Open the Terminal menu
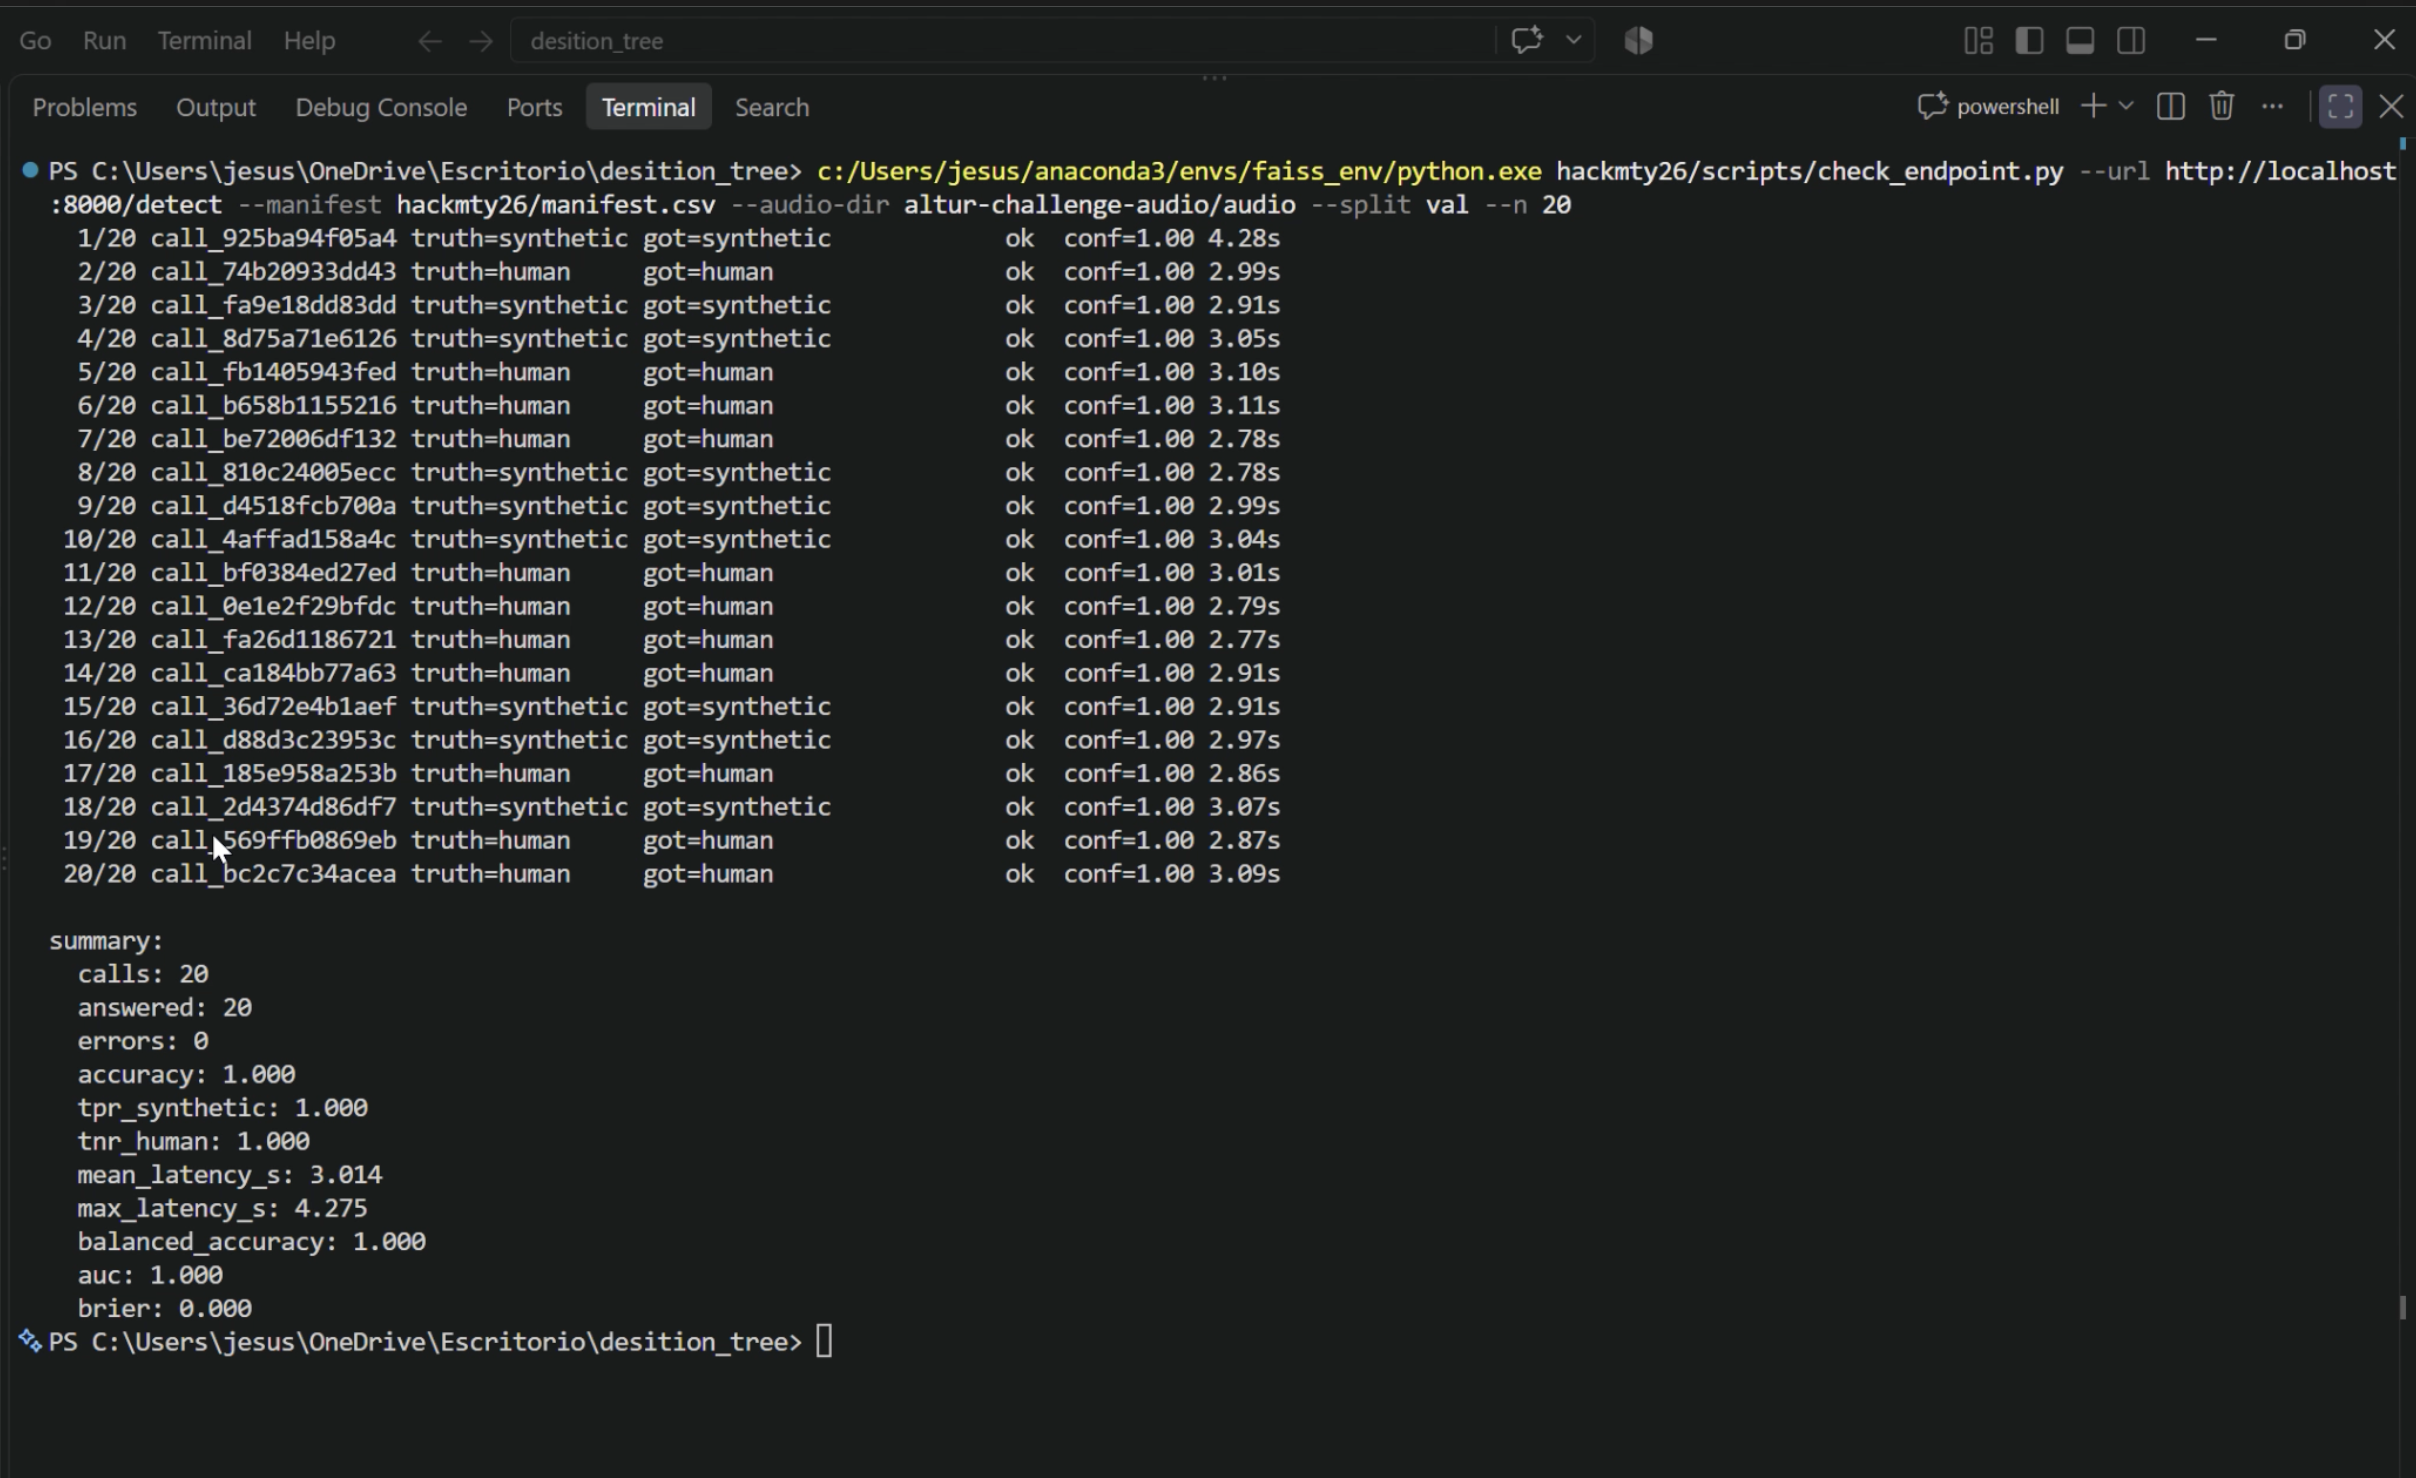This screenshot has width=2416, height=1478. coord(204,41)
